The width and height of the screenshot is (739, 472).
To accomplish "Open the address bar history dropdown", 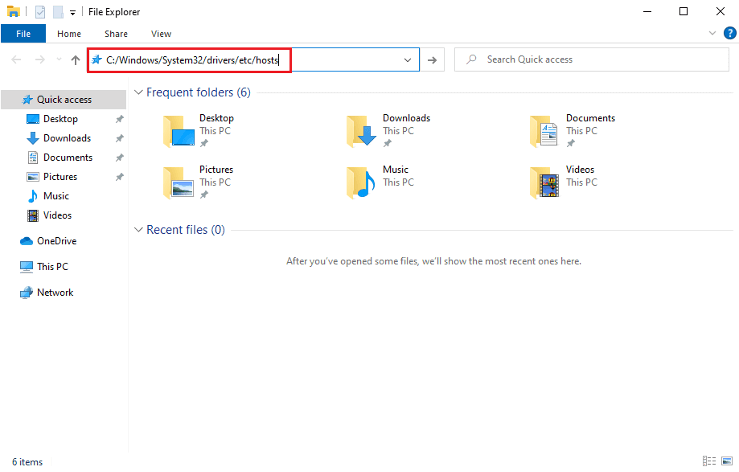I will click(408, 60).
